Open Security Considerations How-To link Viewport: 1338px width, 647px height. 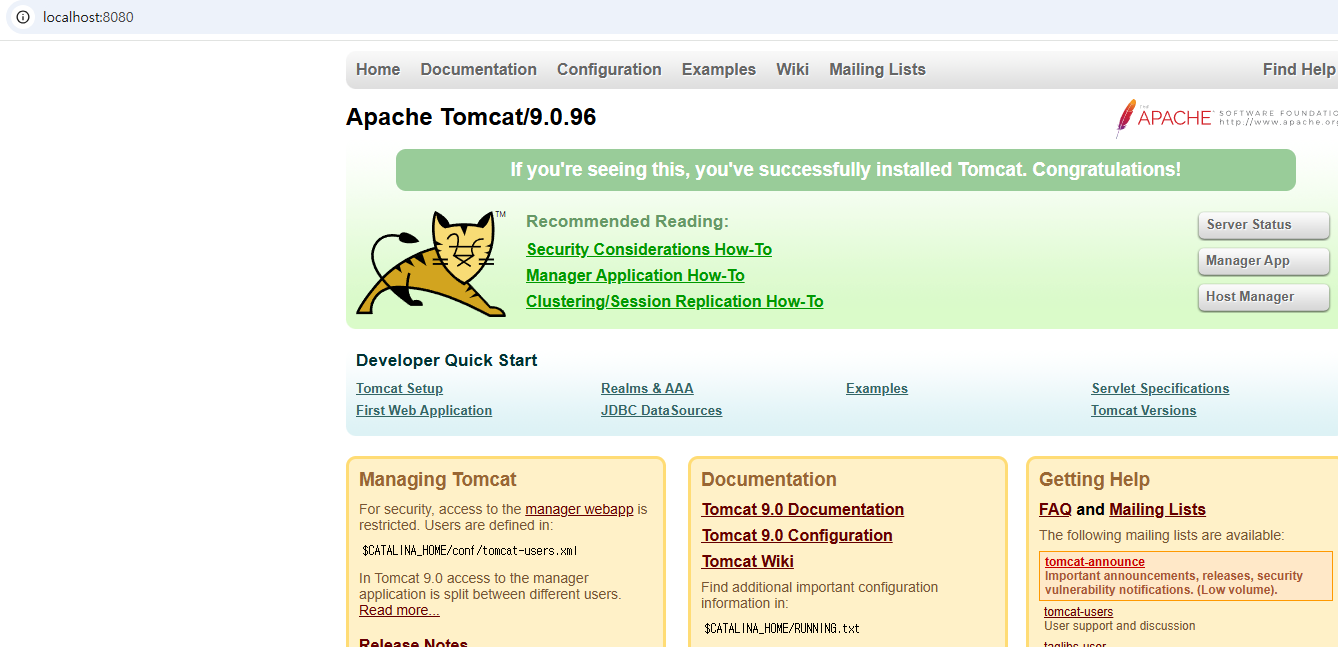coord(649,249)
